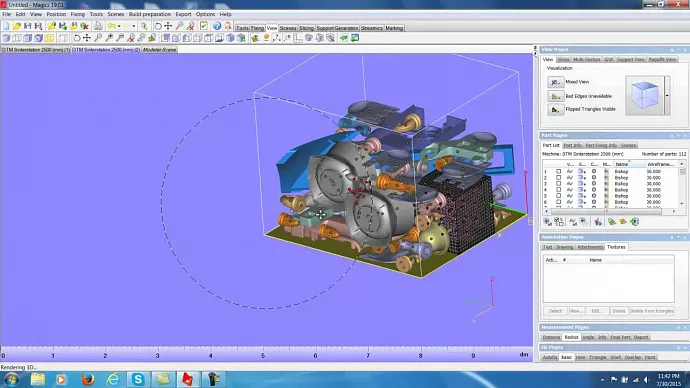The image size is (690, 388).
Task: Click the Print icon in top toolbar
Action: (98, 26)
